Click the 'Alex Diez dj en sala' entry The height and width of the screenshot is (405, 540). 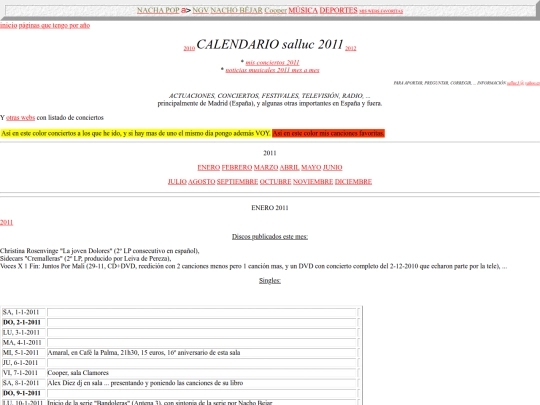click(x=145, y=383)
